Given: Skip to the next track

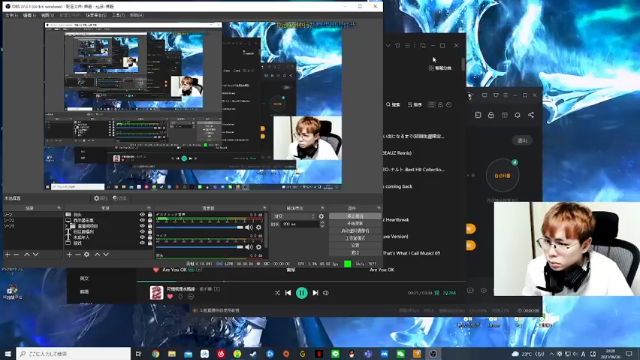Looking at the screenshot, I should (315, 293).
